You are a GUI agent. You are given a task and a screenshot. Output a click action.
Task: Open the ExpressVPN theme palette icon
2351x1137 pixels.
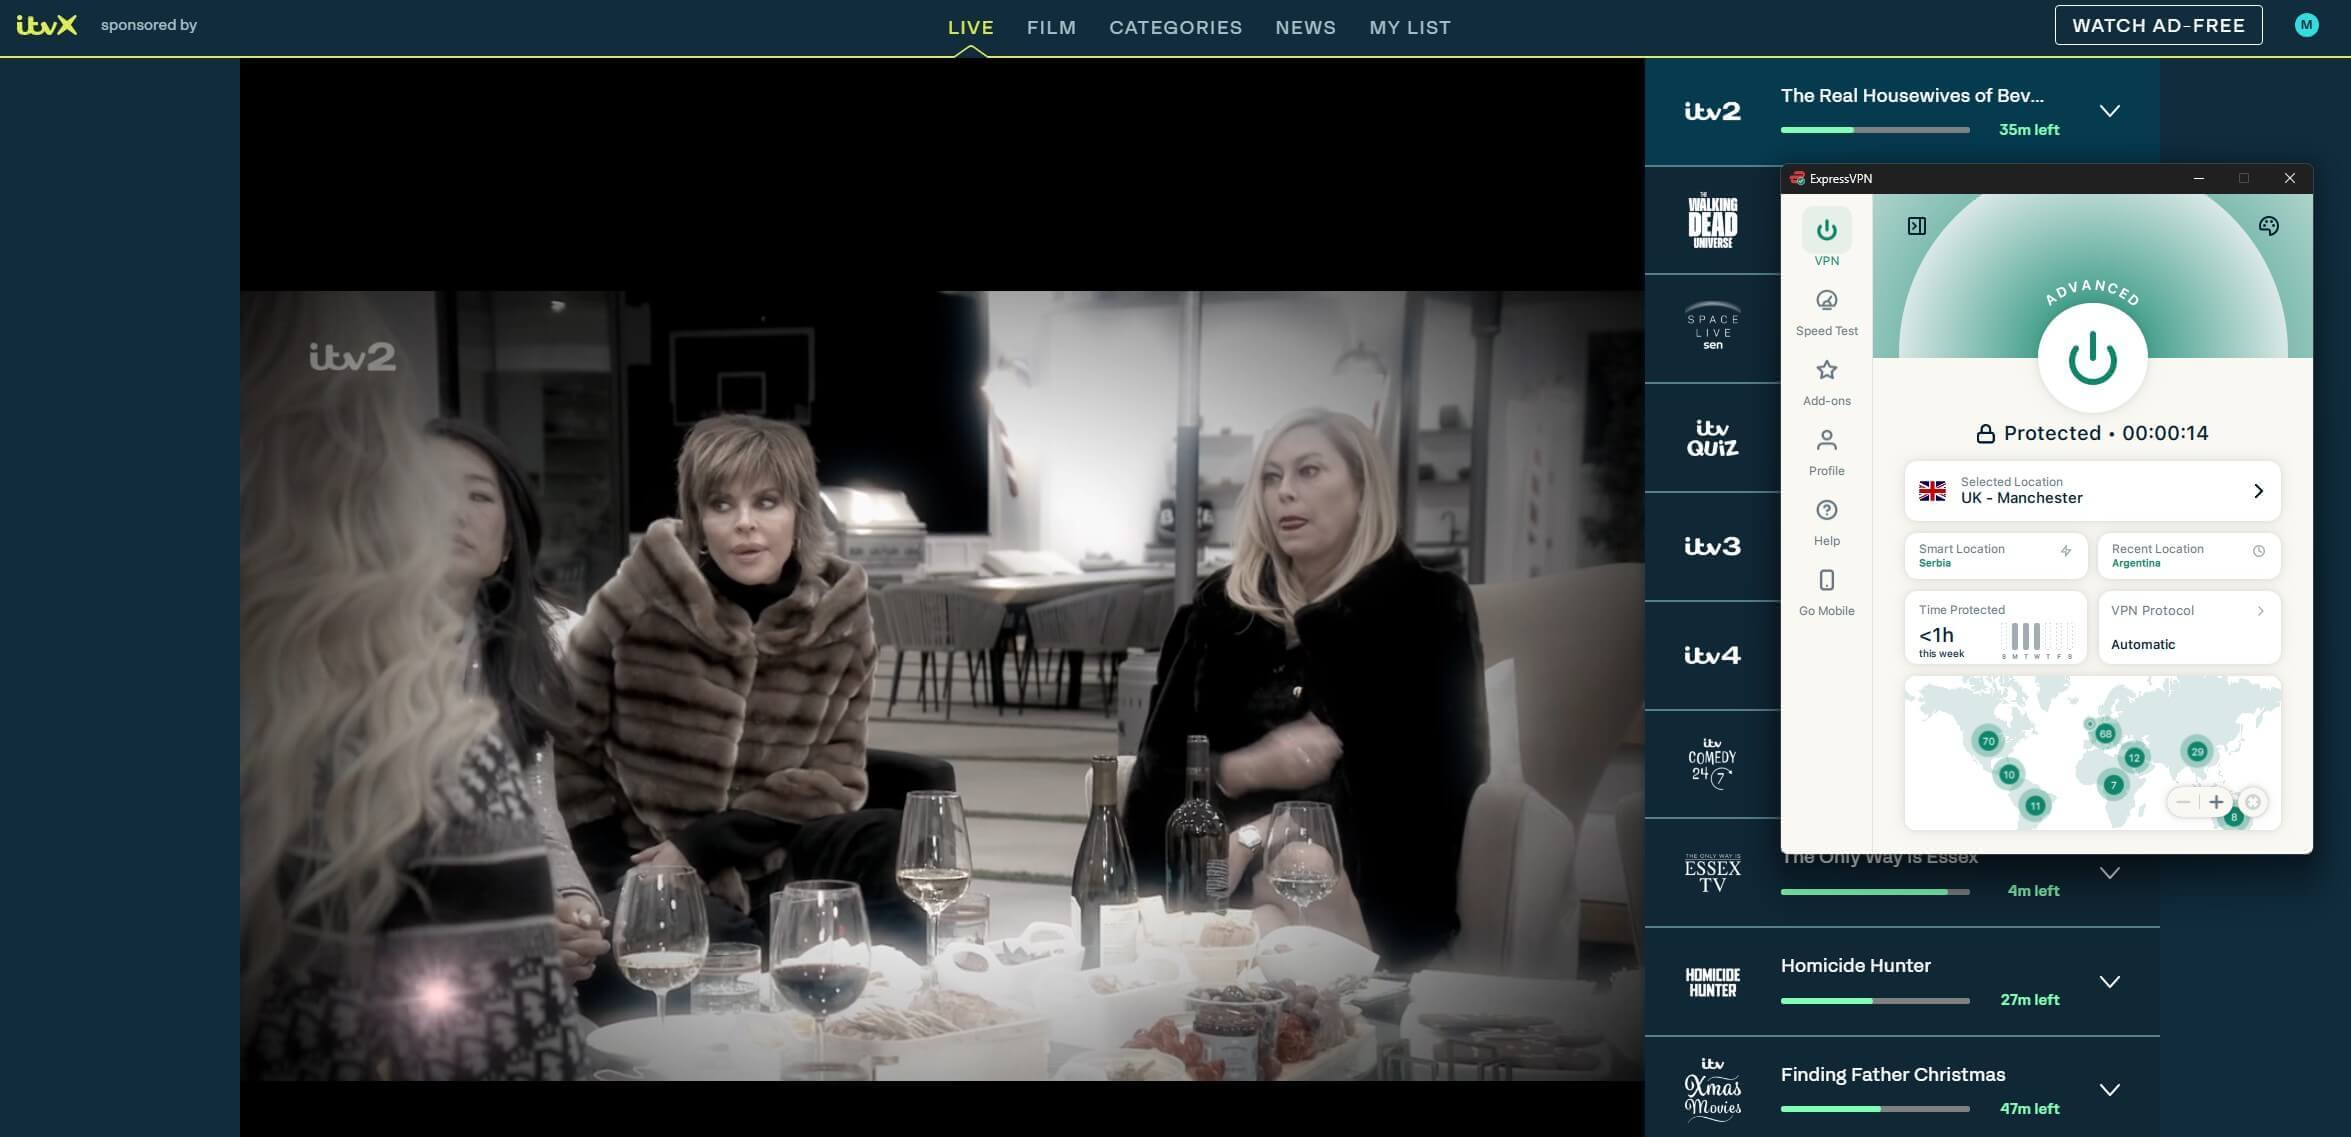tap(2268, 226)
